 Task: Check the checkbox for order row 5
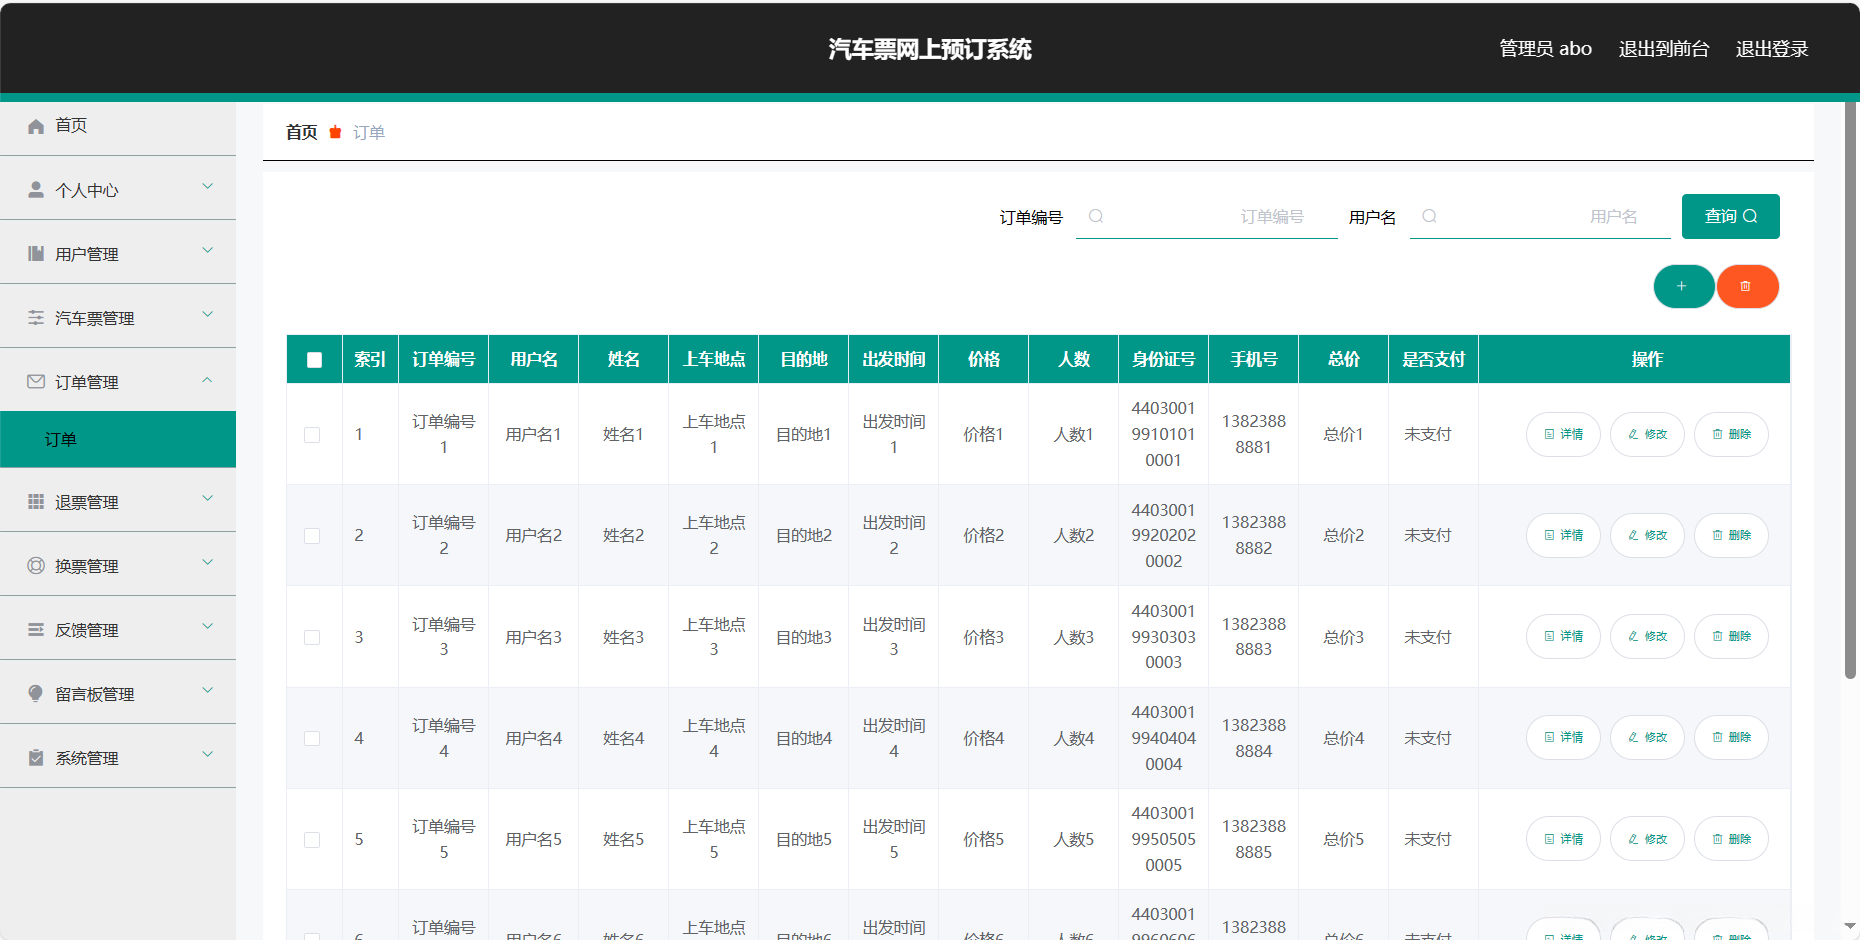click(x=312, y=840)
